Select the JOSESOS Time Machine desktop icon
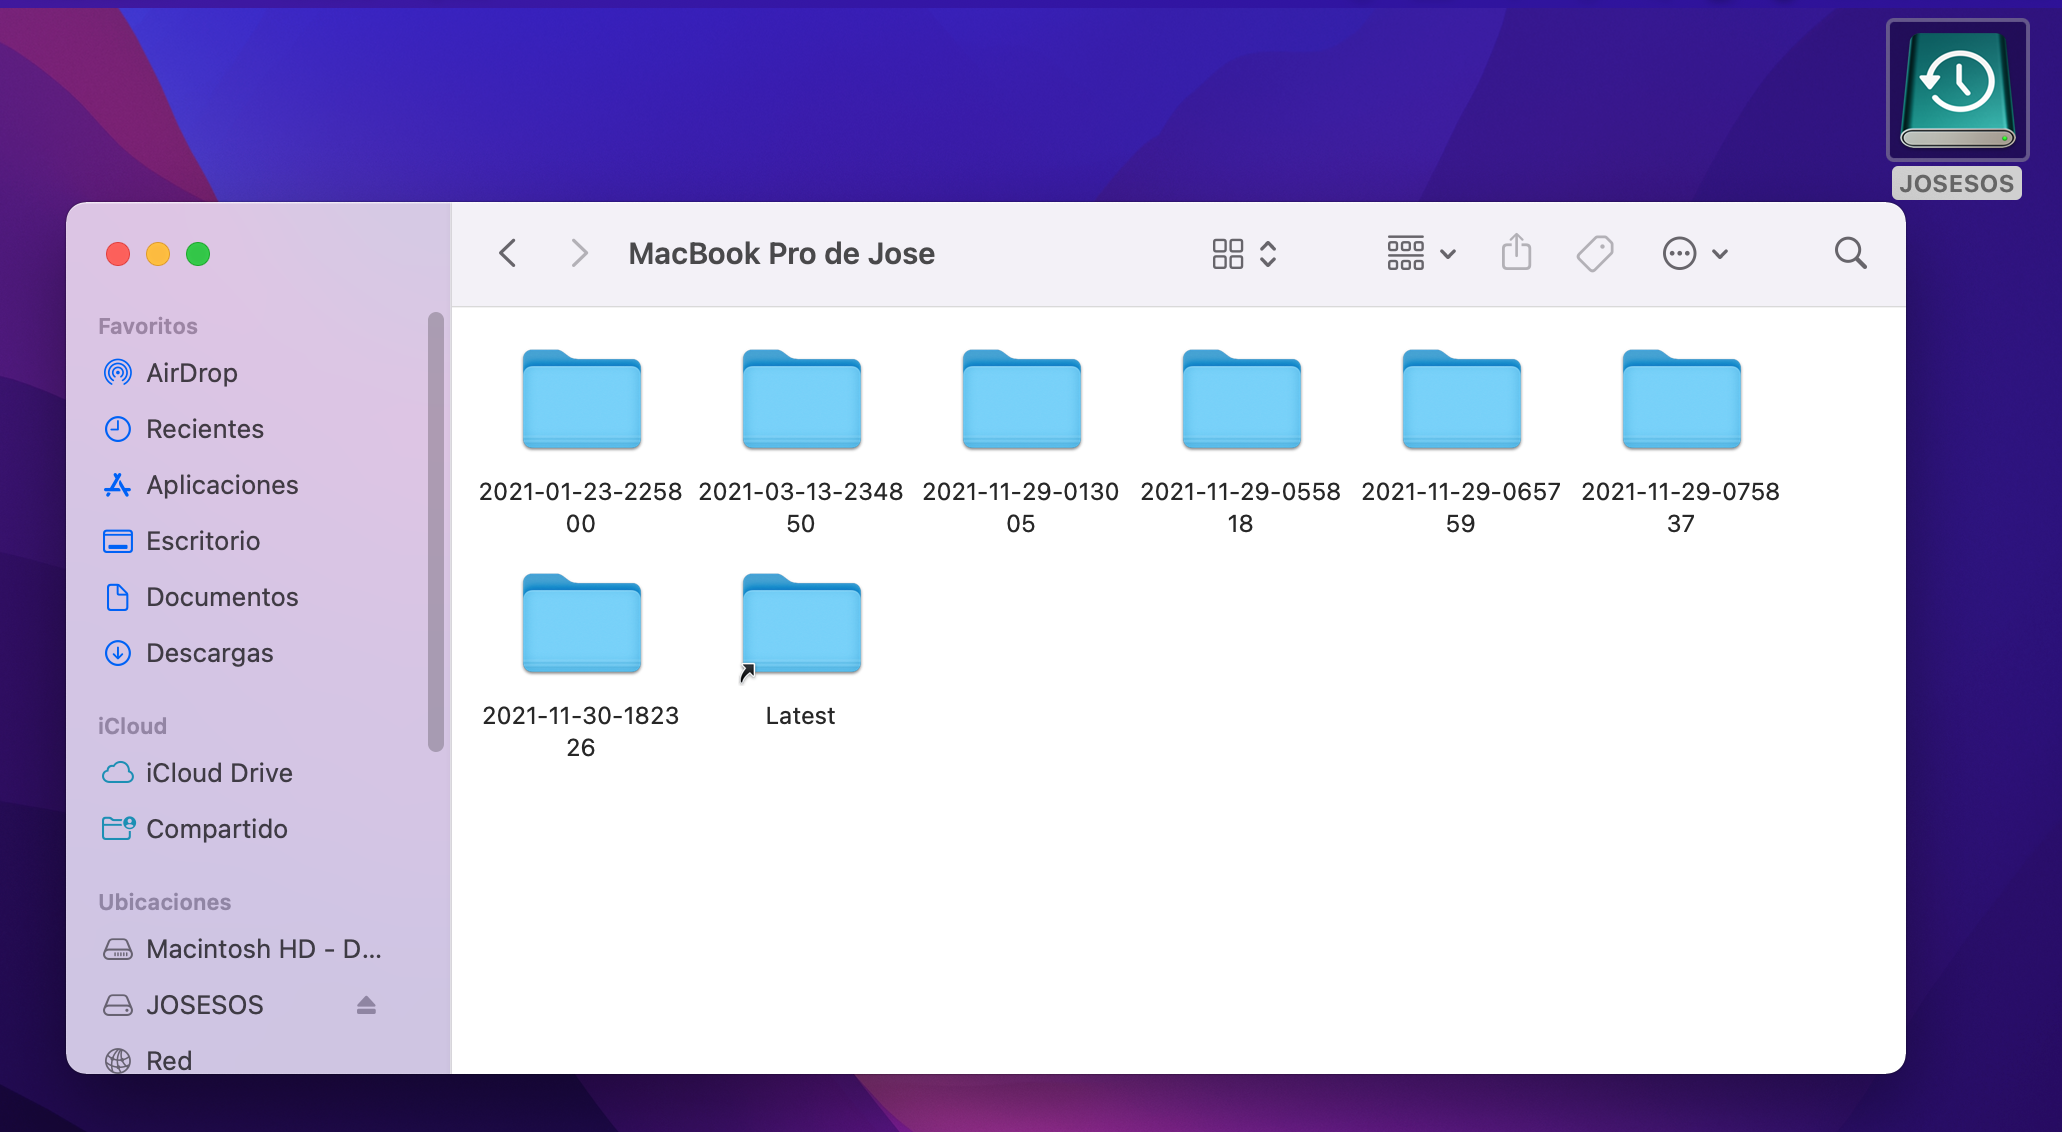Screen dimensions: 2062x1132 [1957, 91]
